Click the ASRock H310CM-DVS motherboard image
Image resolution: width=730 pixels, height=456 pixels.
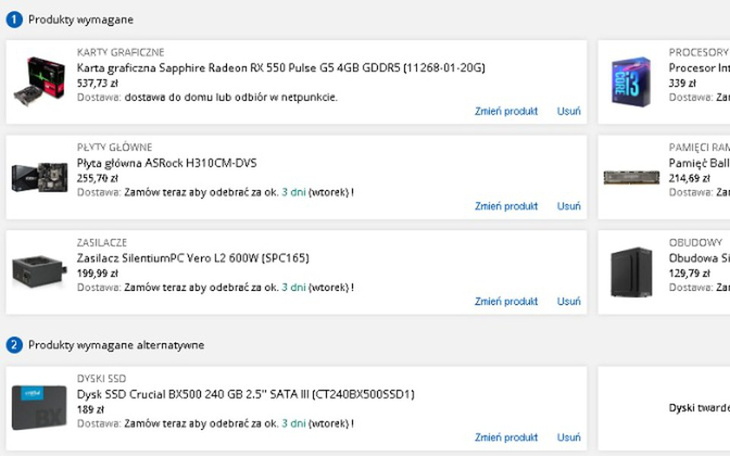click(x=40, y=177)
